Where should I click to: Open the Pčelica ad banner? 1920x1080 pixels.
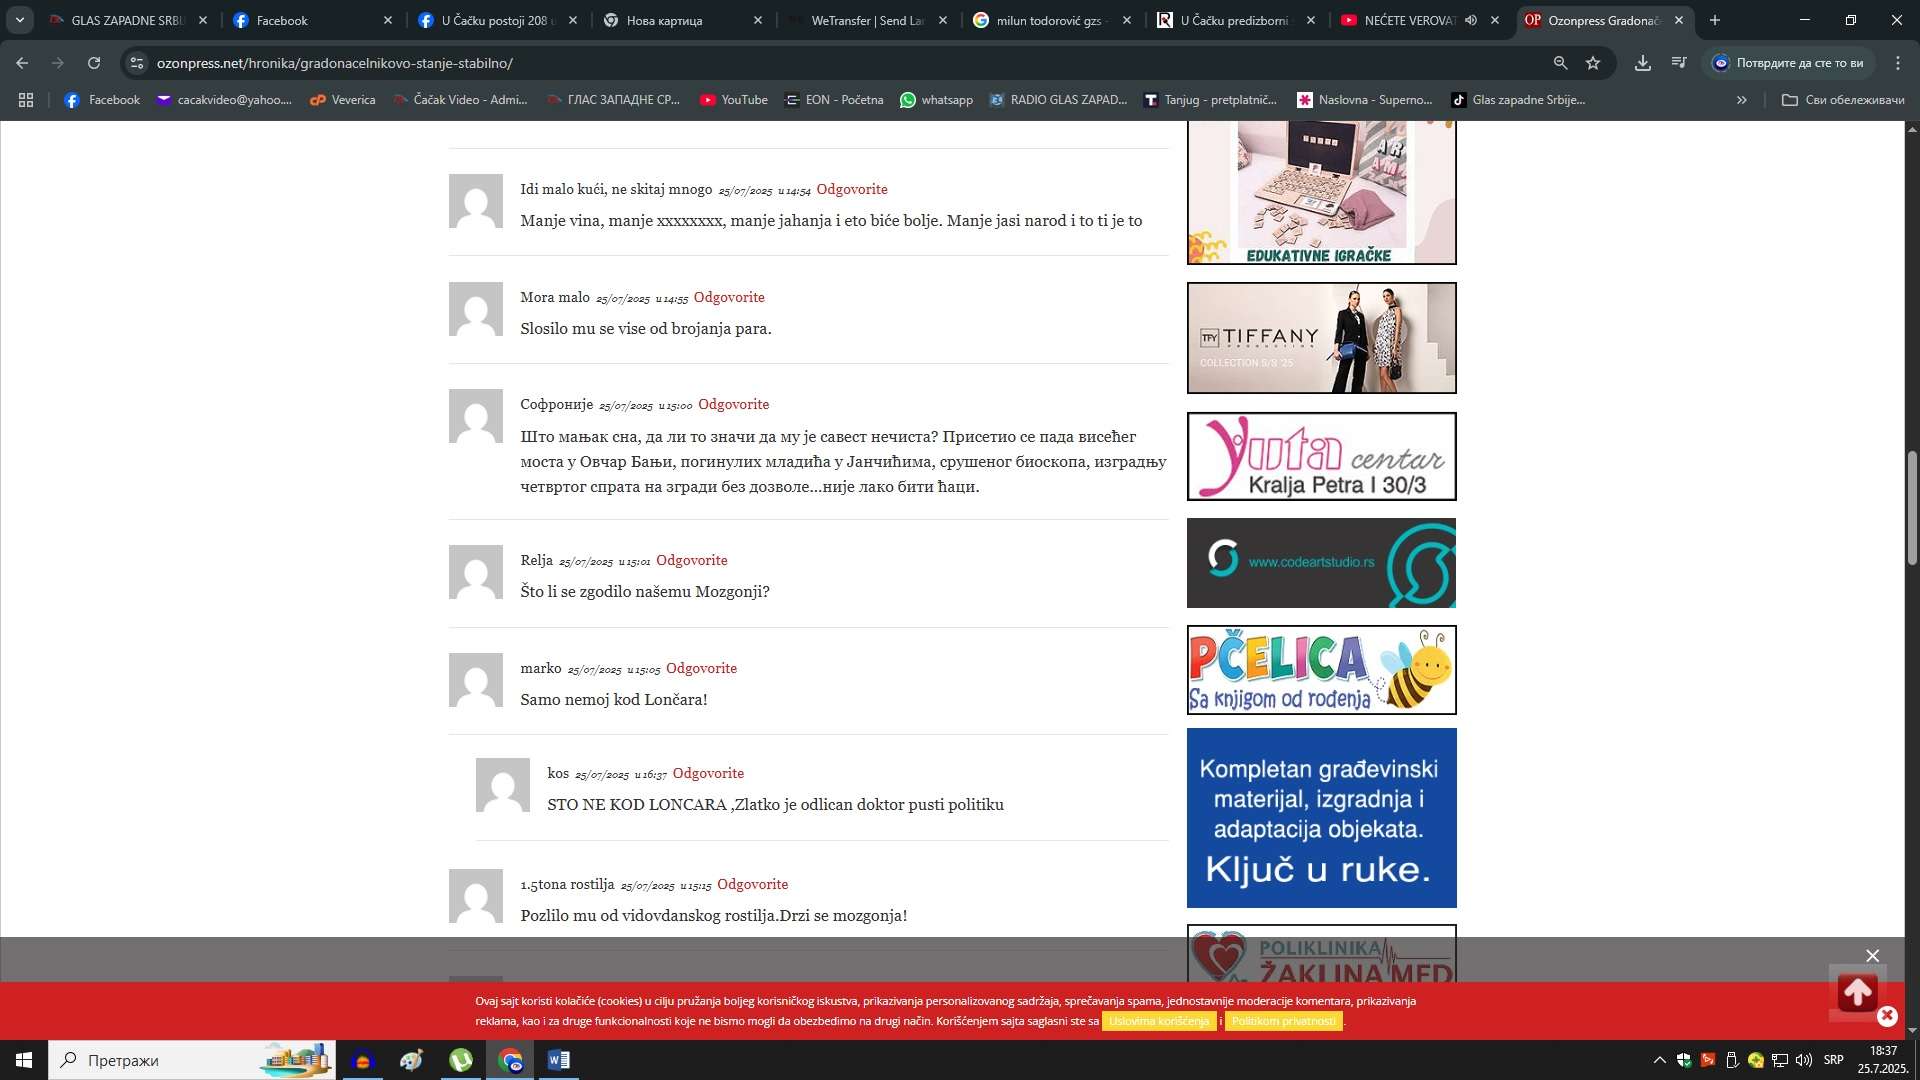pyautogui.click(x=1321, y=670)
